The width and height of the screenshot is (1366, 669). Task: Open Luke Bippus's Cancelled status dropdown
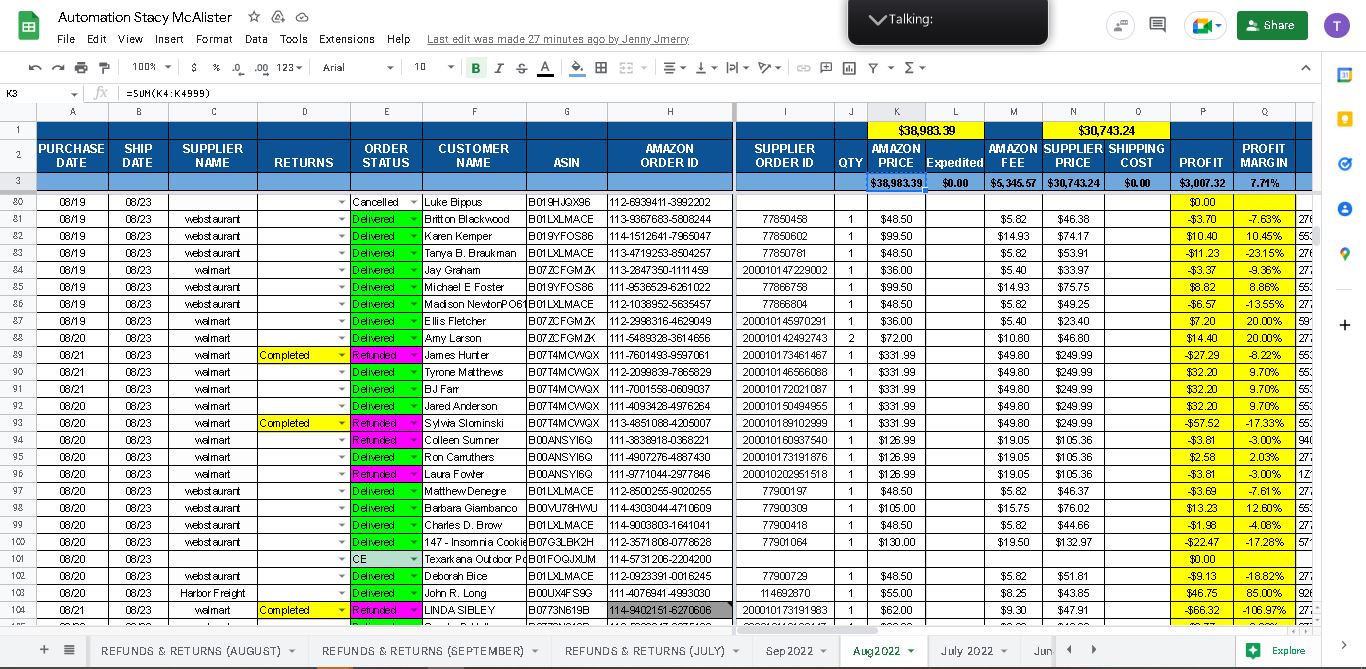click(413, 202)
